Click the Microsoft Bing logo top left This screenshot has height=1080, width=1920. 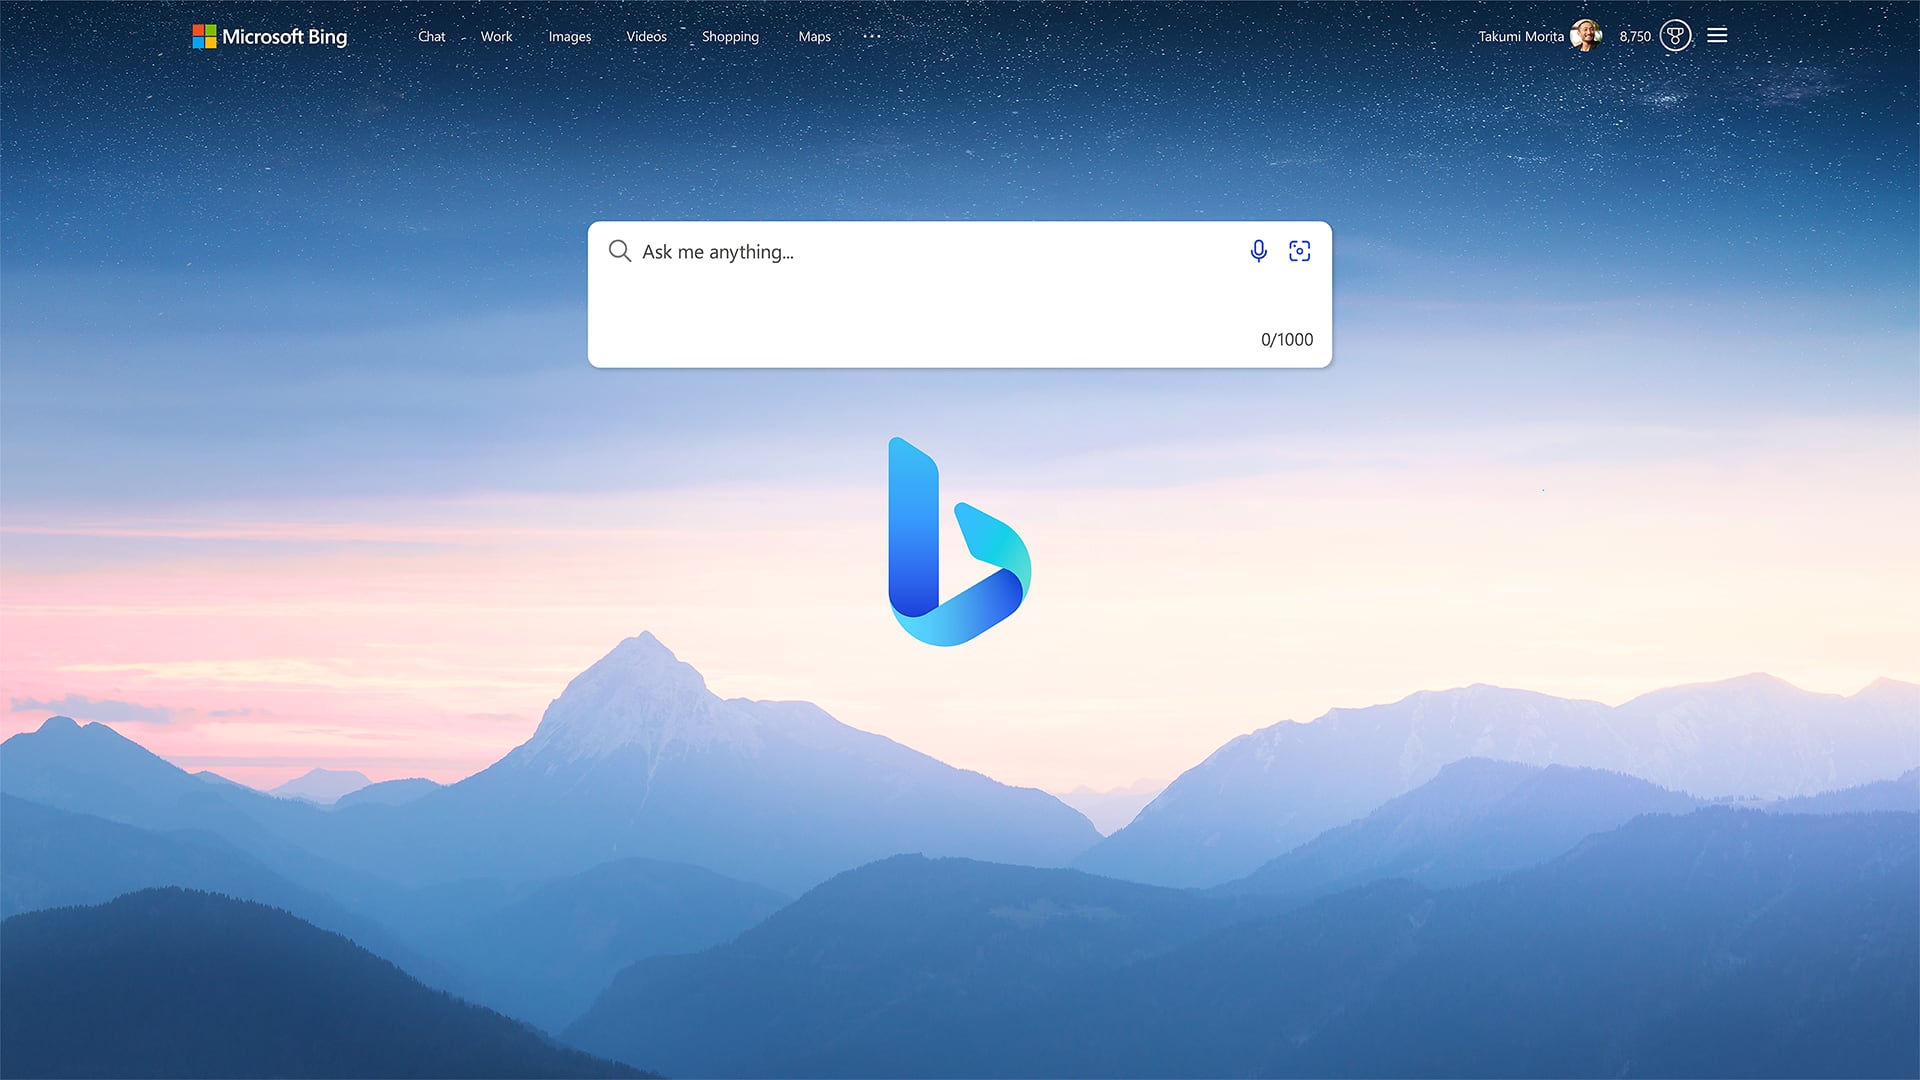pyautogui.click(x=270, y=36)
